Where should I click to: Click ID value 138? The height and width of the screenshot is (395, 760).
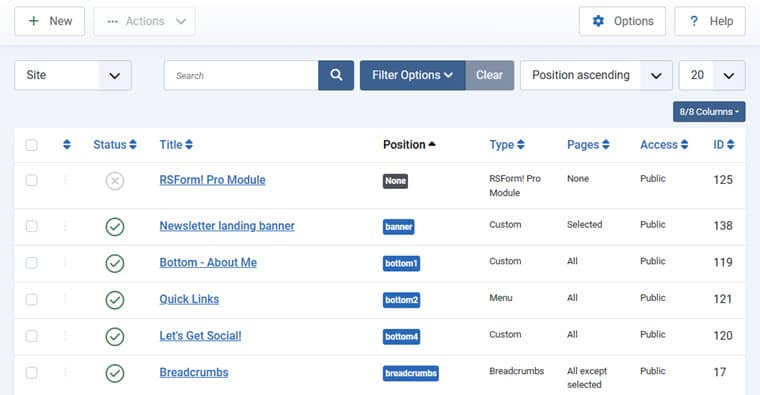723,225
